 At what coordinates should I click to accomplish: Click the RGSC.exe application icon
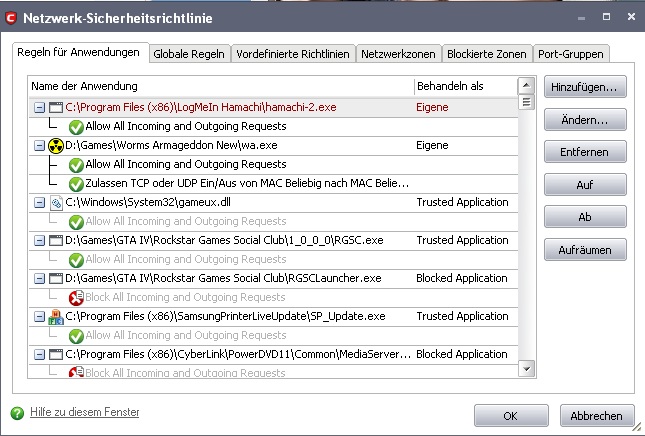pos(56,241)
